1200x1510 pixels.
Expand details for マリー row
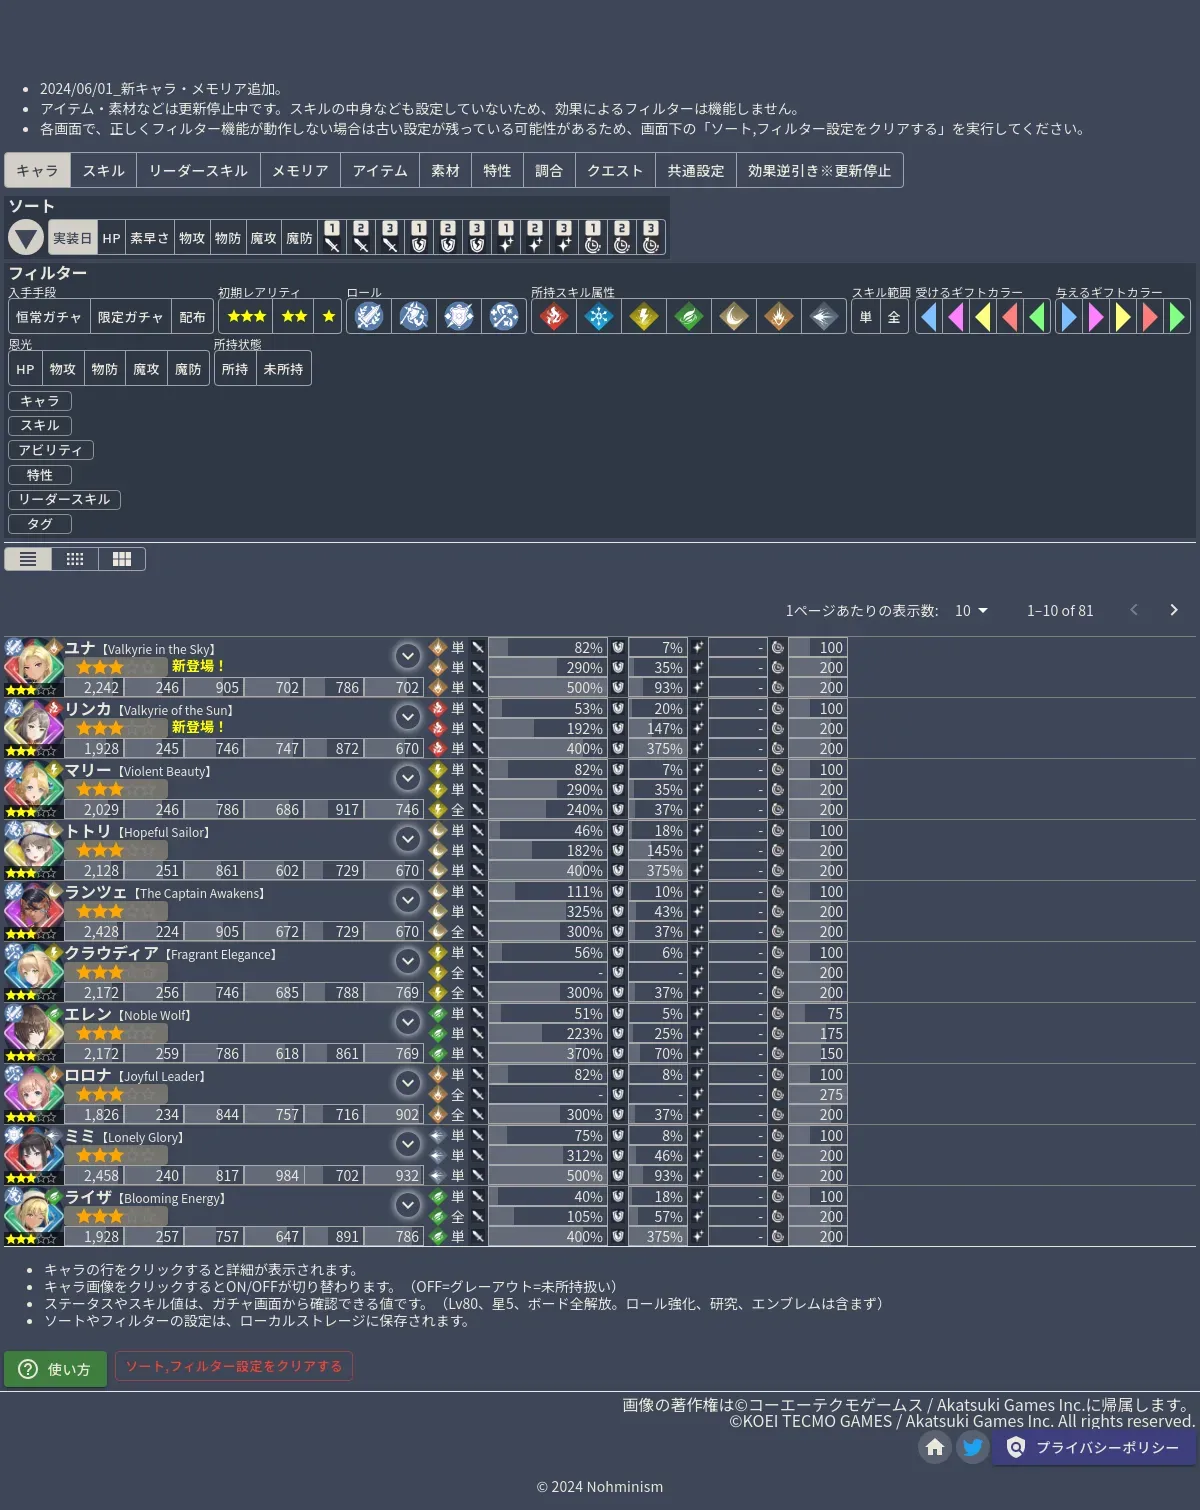tap(408, 778)
